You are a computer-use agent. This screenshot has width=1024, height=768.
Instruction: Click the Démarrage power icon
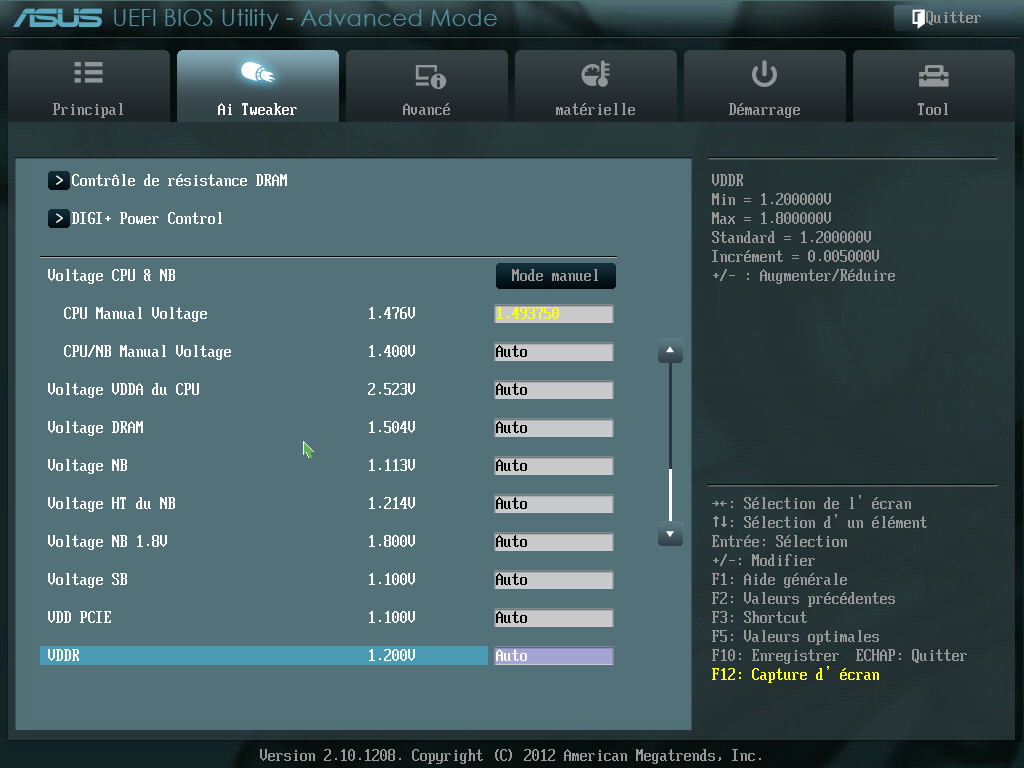pos(764,74)
